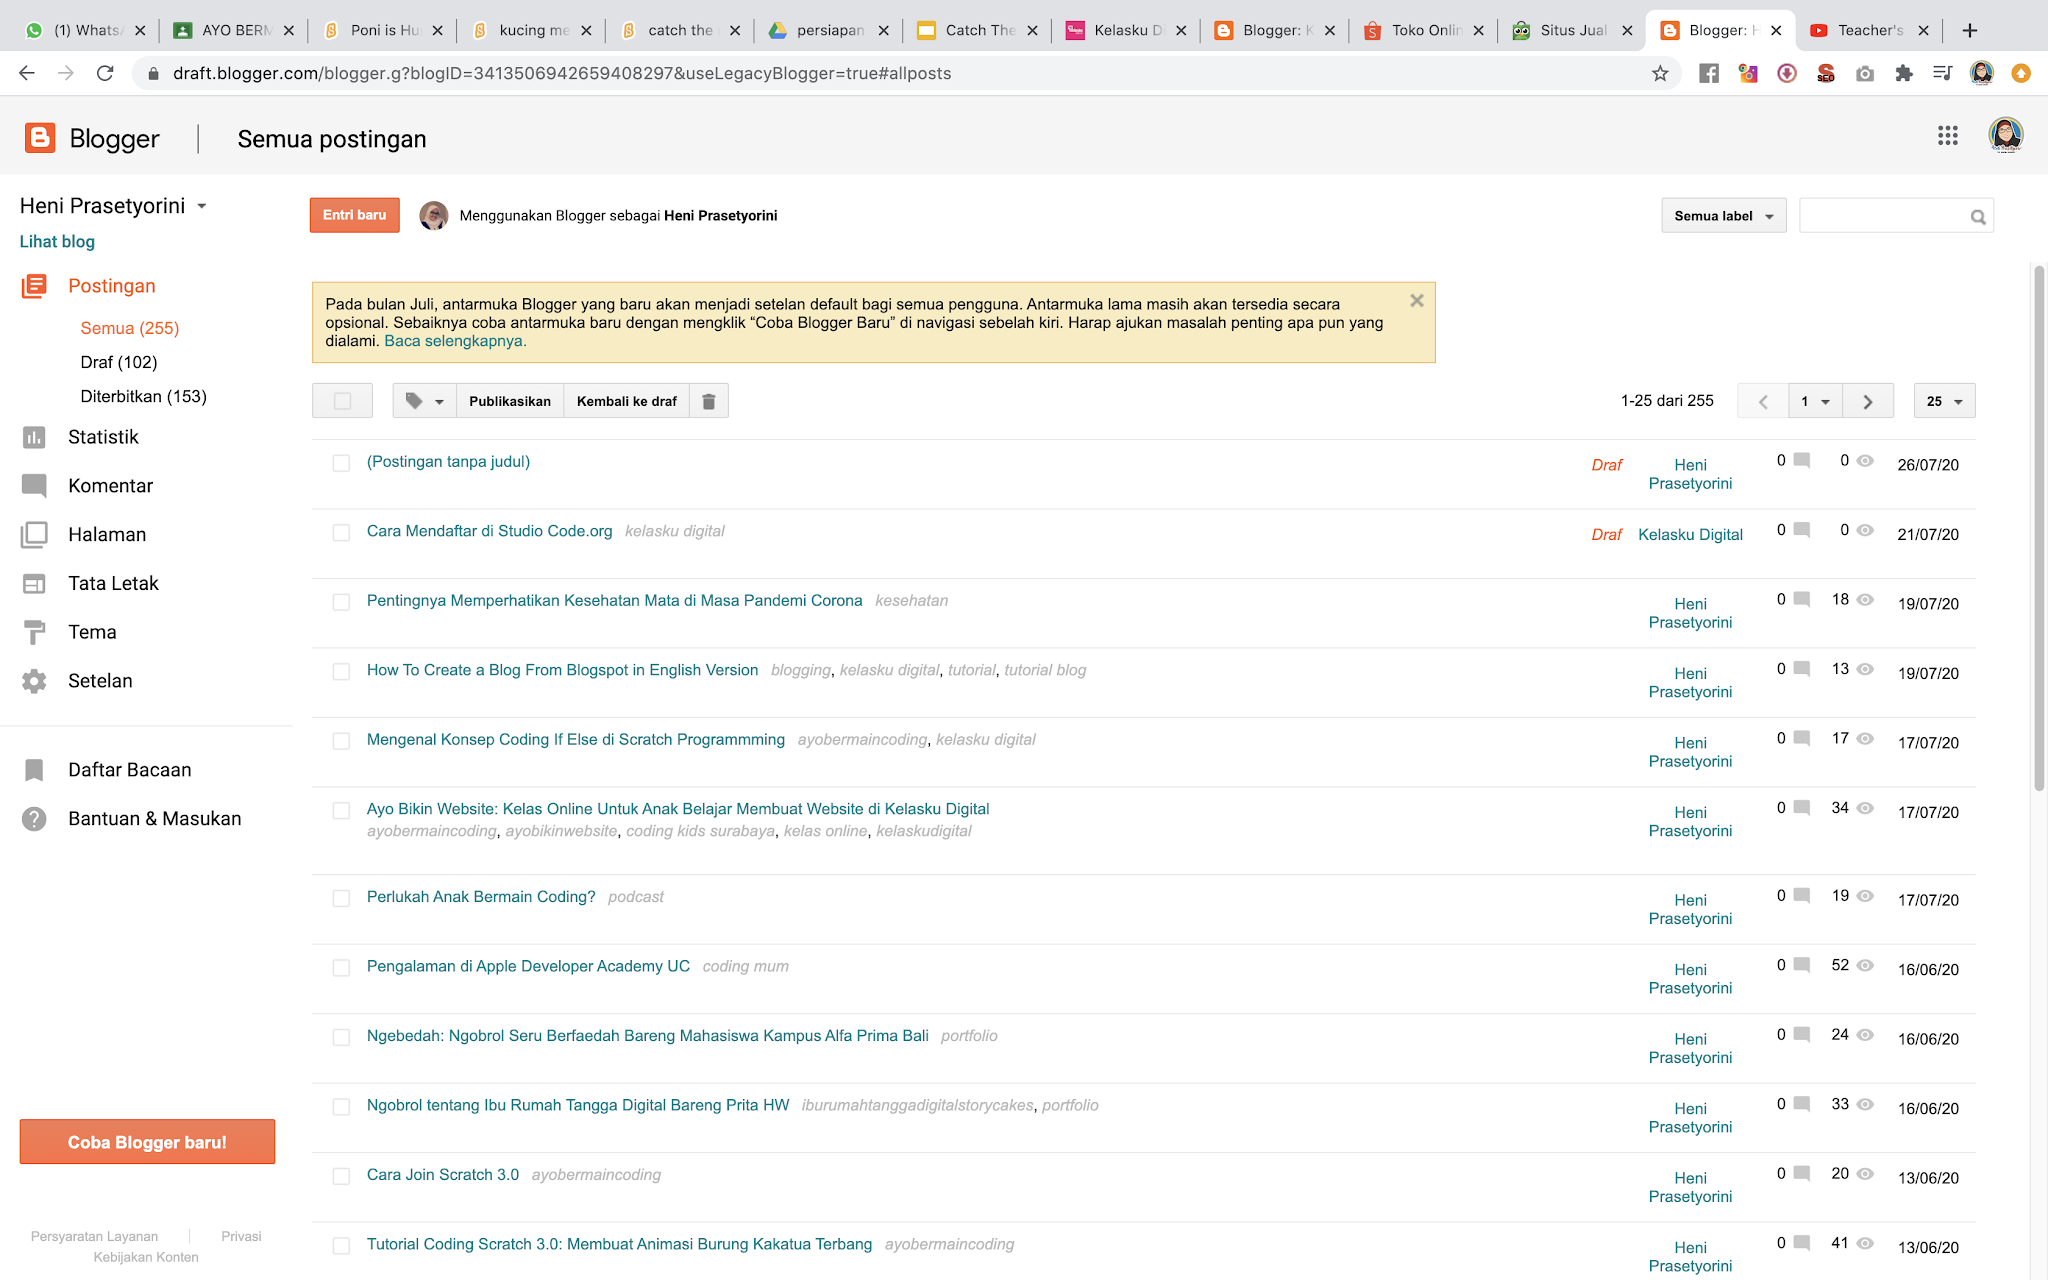Open post Pengalaman di Apple Developer Academy UC
The width and height of the screenshot is (2048, 1280).
click(x=528, y=966)
